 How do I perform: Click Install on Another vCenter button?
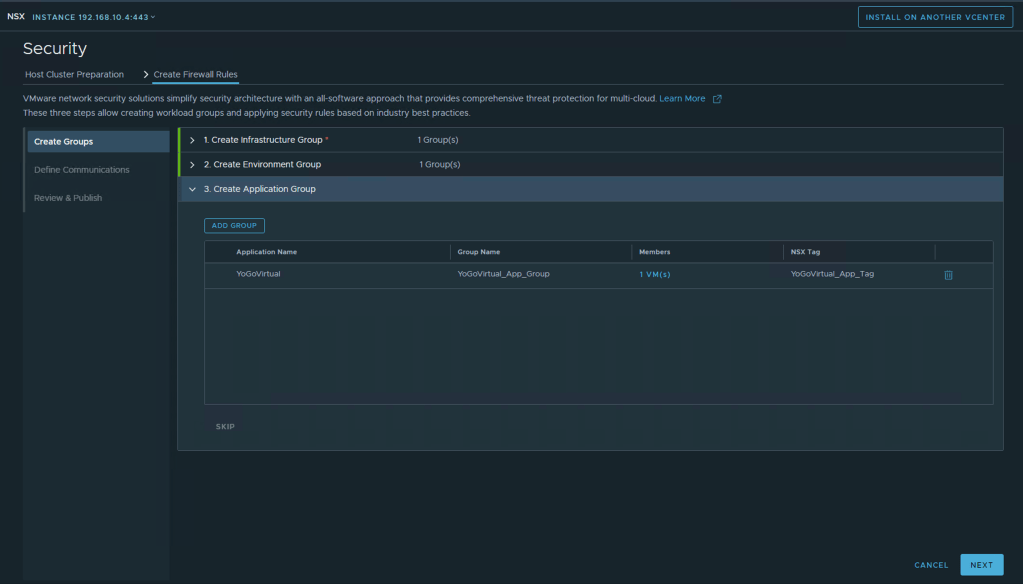coord(935,17)
